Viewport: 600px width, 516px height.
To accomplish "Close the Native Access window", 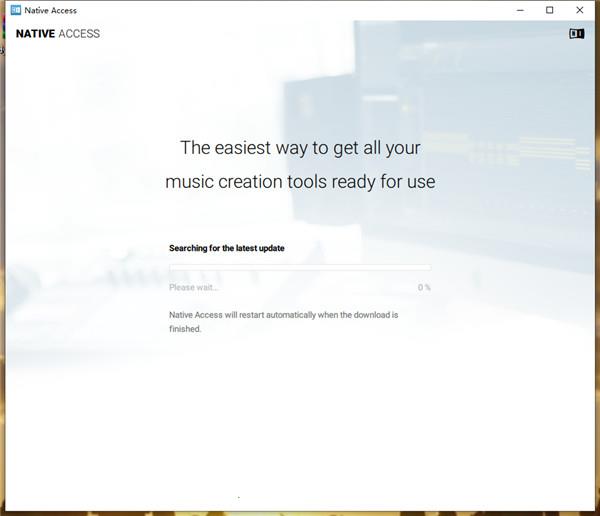I will point(580,10).
